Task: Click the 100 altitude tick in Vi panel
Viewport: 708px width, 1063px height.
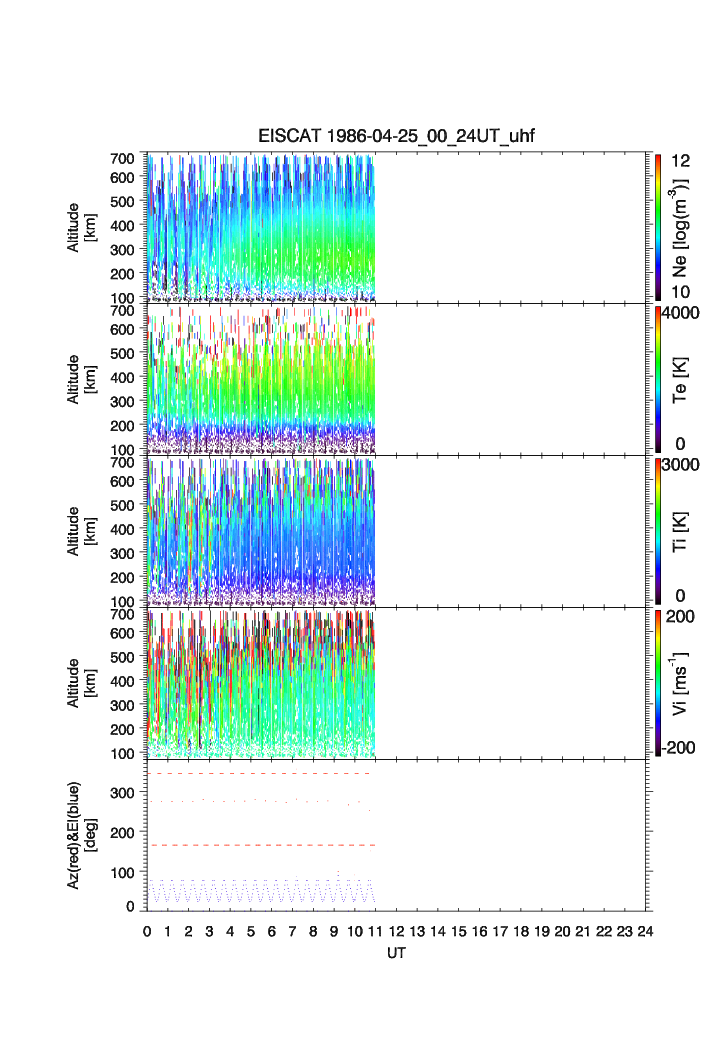Action: [122, 753]
